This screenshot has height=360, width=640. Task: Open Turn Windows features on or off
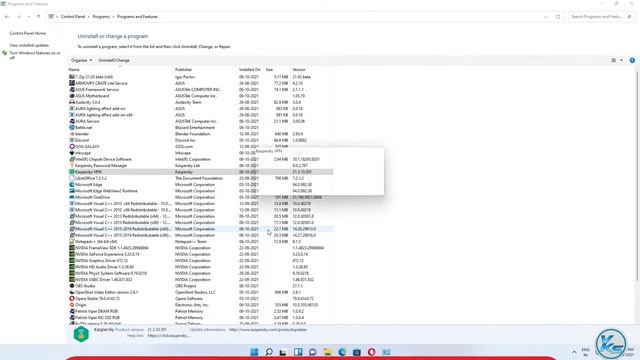(x=35, y=55)
